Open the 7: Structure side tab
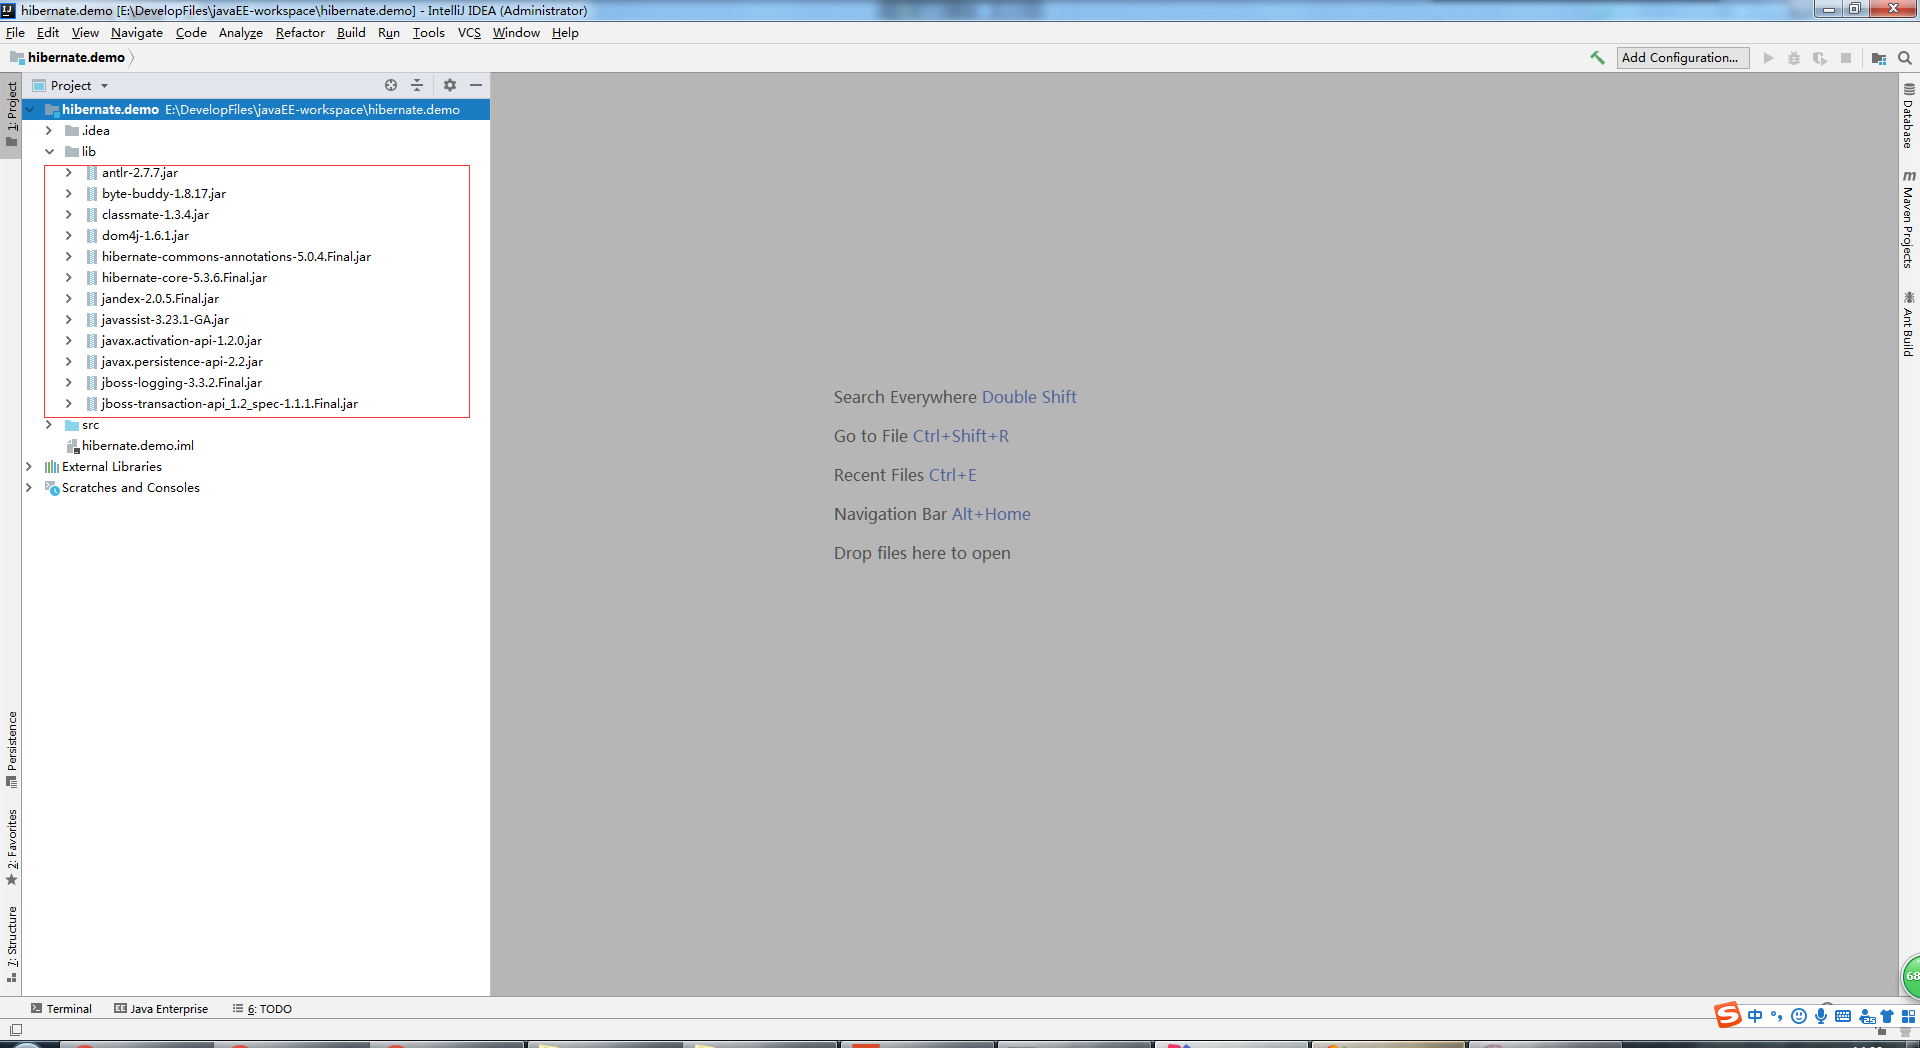This screenshot has width=1920, height=1048. [12, 944]
